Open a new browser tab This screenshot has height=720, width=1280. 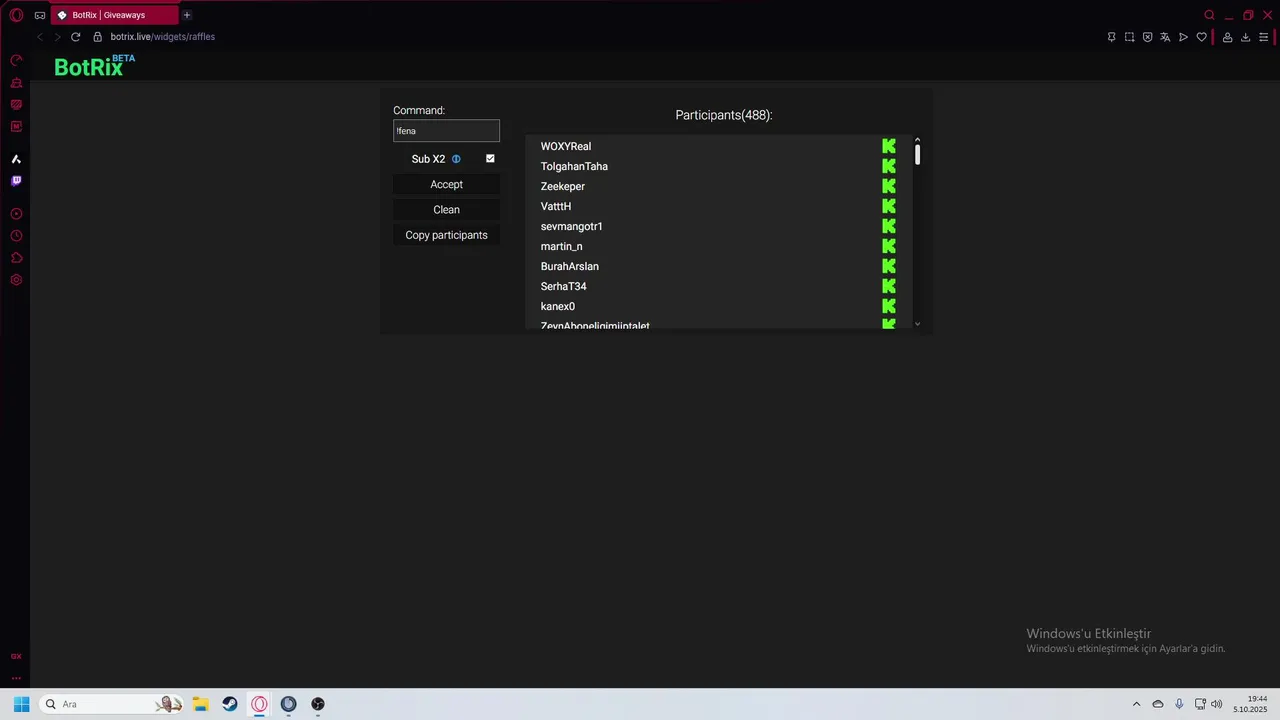click(187, 15)
